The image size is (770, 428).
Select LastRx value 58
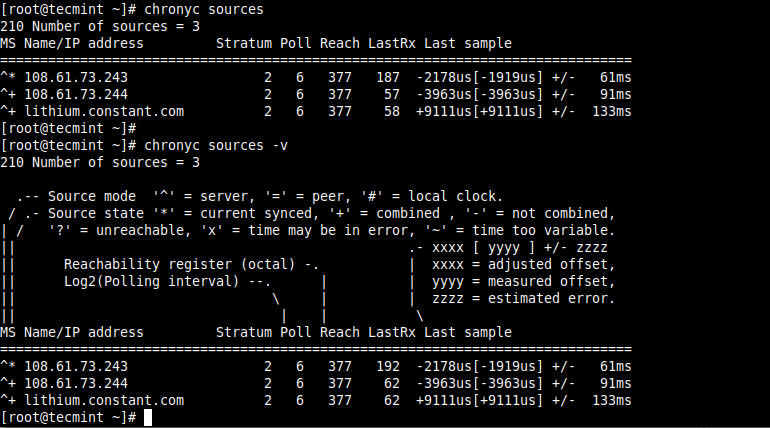pyautogui.click(x=391, y=111)
